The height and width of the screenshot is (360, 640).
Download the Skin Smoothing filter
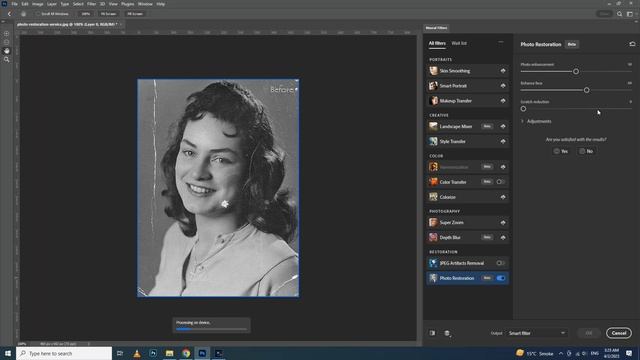(503, 71)
